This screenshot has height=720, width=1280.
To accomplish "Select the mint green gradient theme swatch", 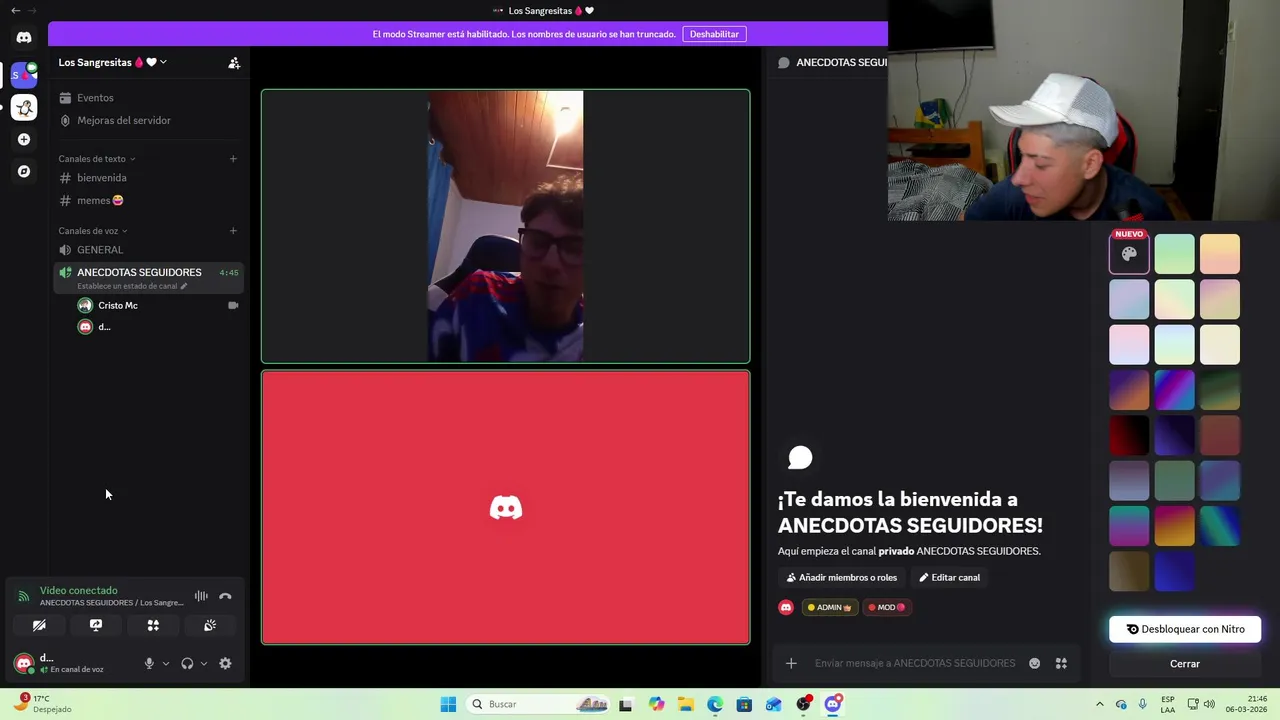I will coord(1175,254).
